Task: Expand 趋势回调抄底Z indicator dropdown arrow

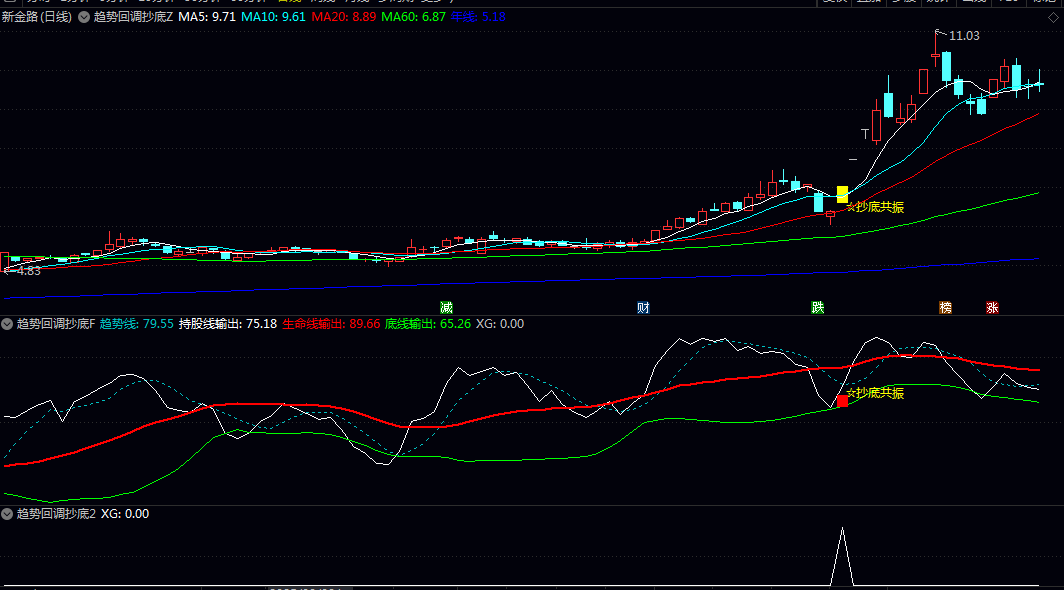Action: (84, 18)
